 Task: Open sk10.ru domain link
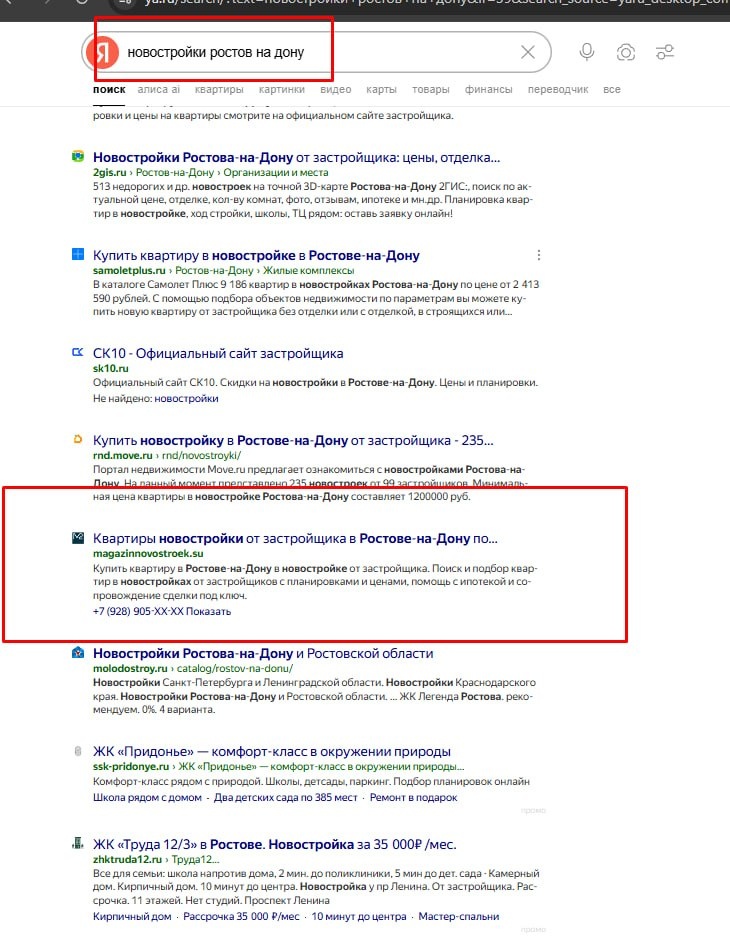click(111, 368)
